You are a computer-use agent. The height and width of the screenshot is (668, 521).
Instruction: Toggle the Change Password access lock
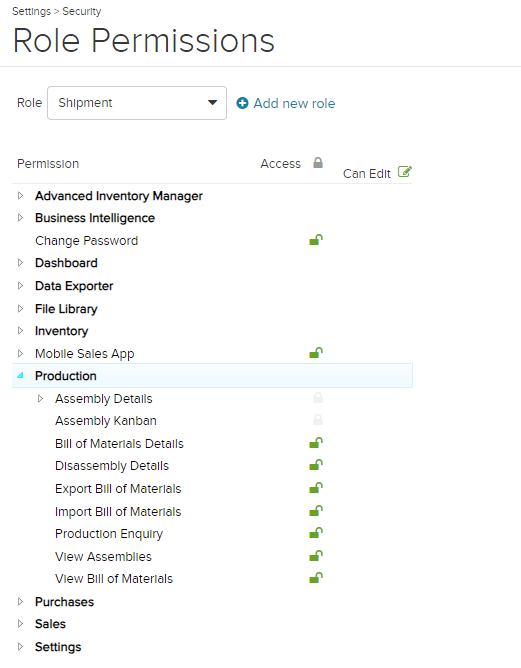pos(316,240)
